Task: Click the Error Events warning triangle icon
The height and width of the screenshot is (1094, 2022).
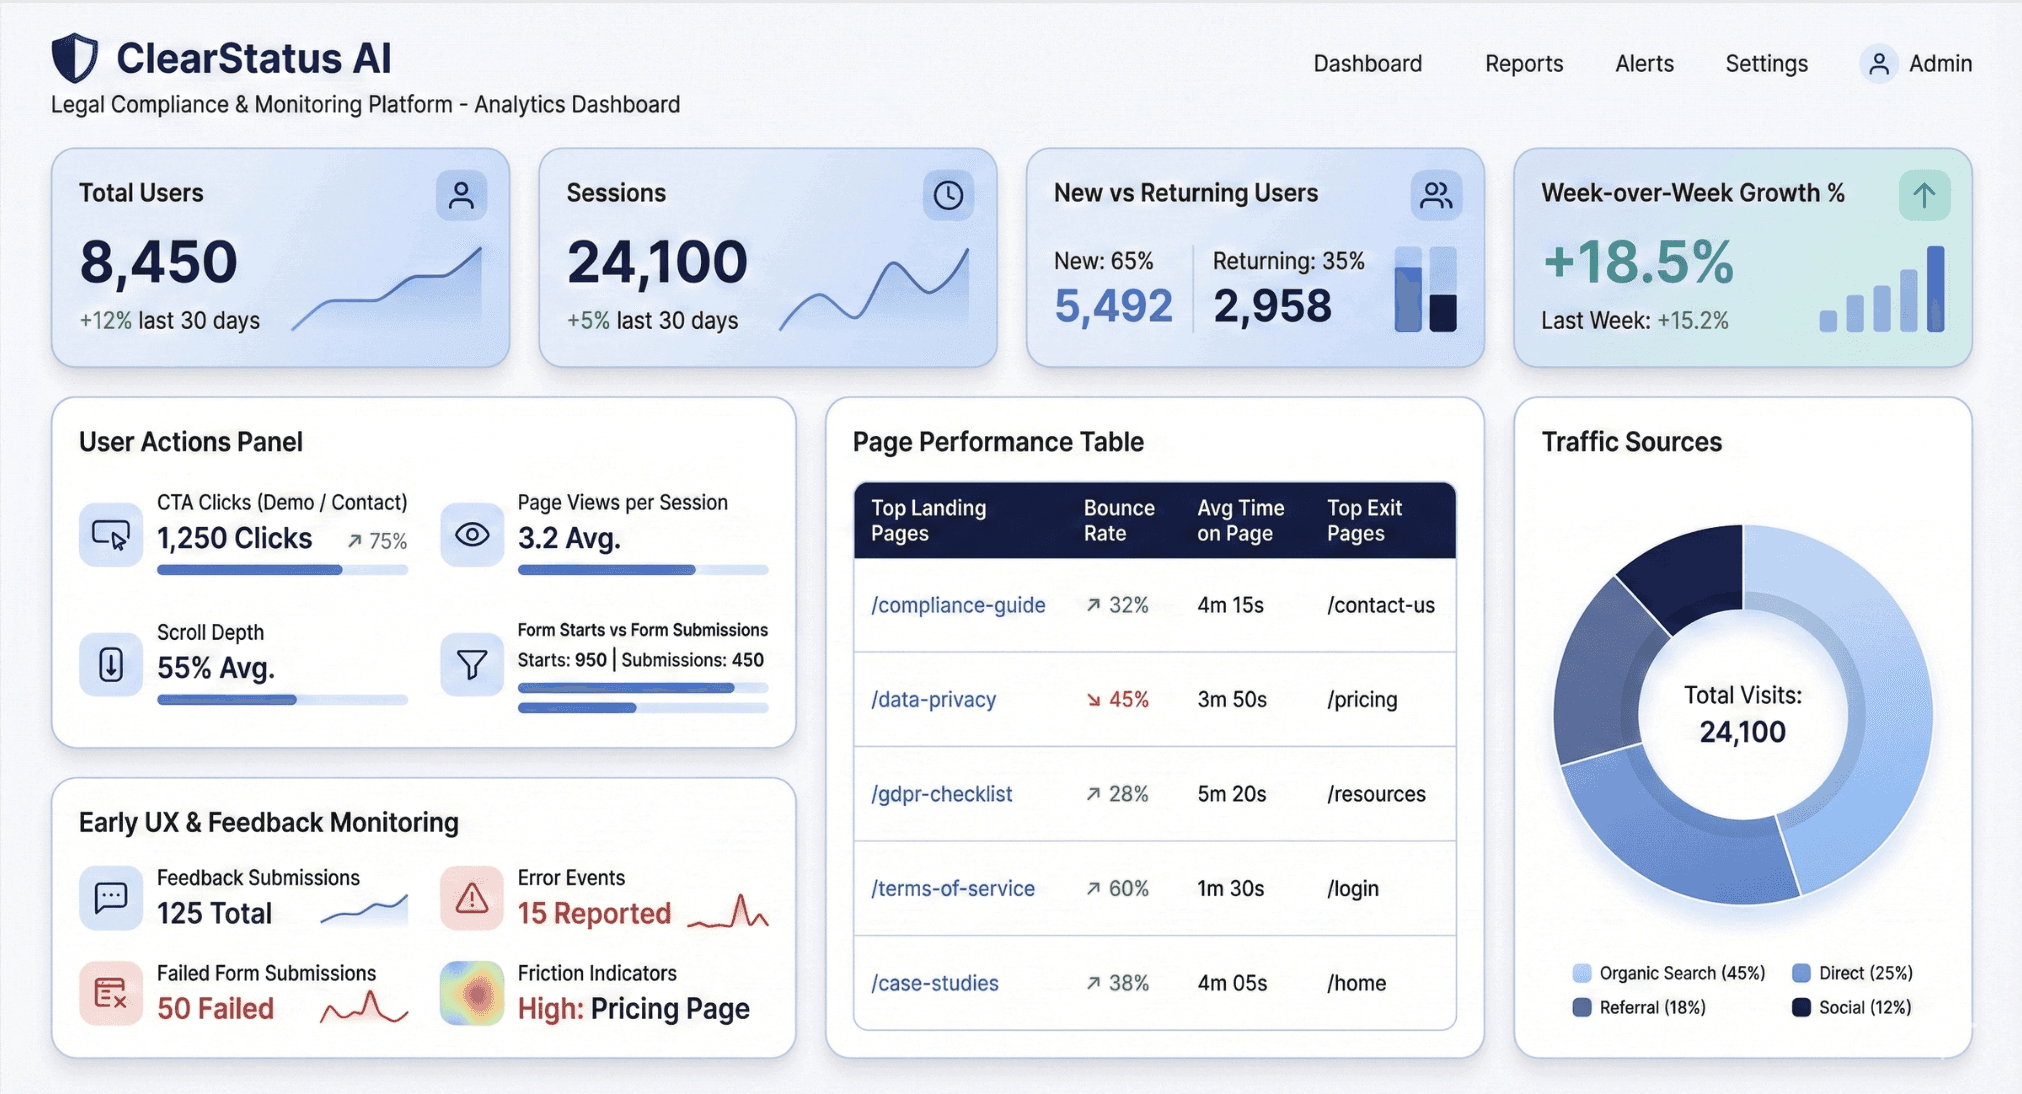Action: tap(472, 898)
